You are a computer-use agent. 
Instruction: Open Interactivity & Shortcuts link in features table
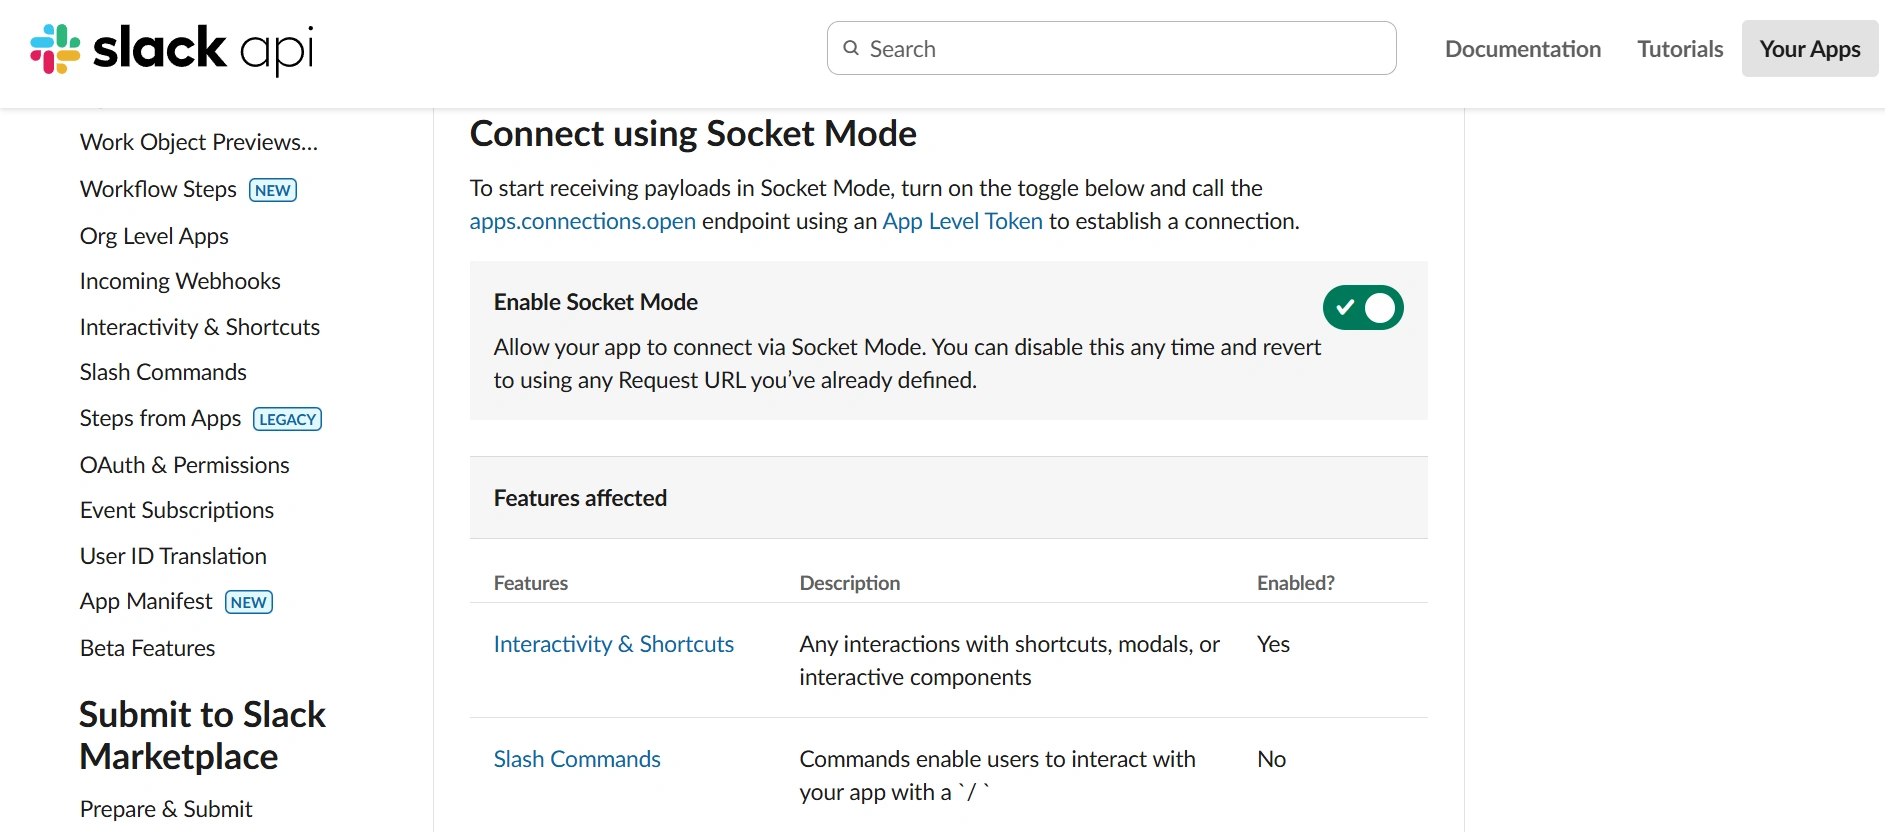pos(614,644)
